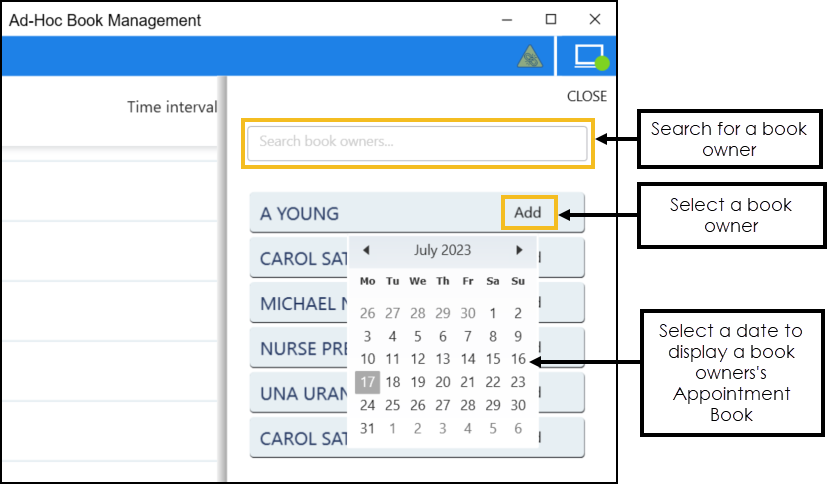The height and width of the screenshot is (484, 829).
Task: Choose 1 July on the calendar
Action: 493,313
